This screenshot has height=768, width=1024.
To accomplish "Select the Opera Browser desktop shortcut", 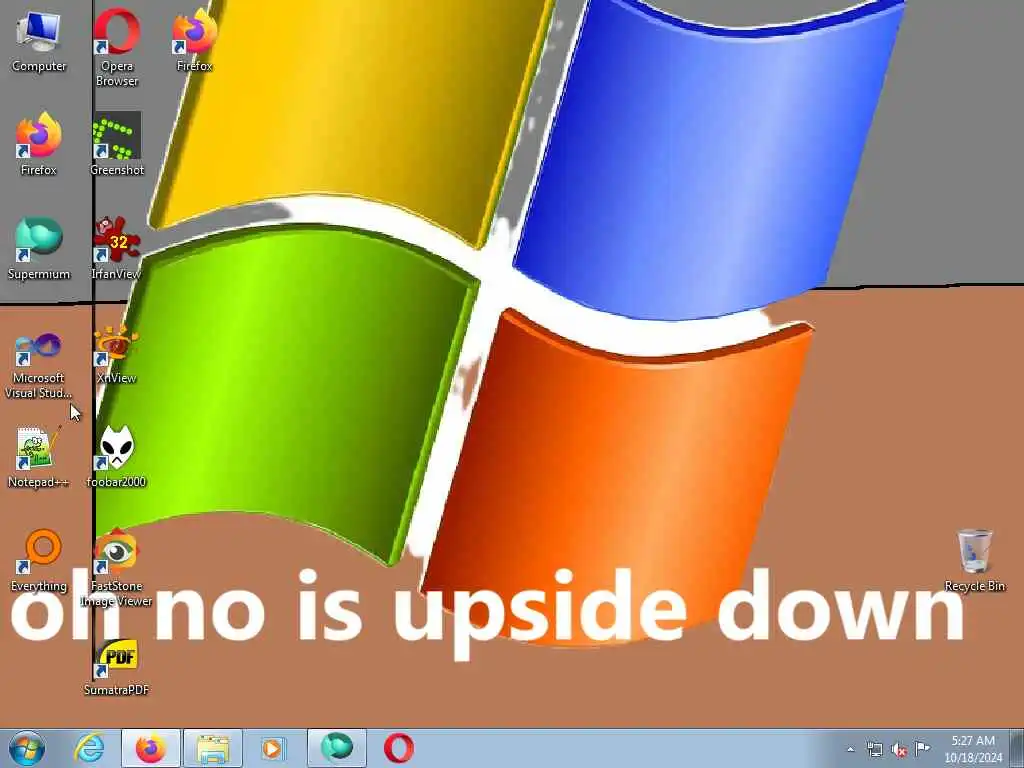I will [x=117, y=48].
